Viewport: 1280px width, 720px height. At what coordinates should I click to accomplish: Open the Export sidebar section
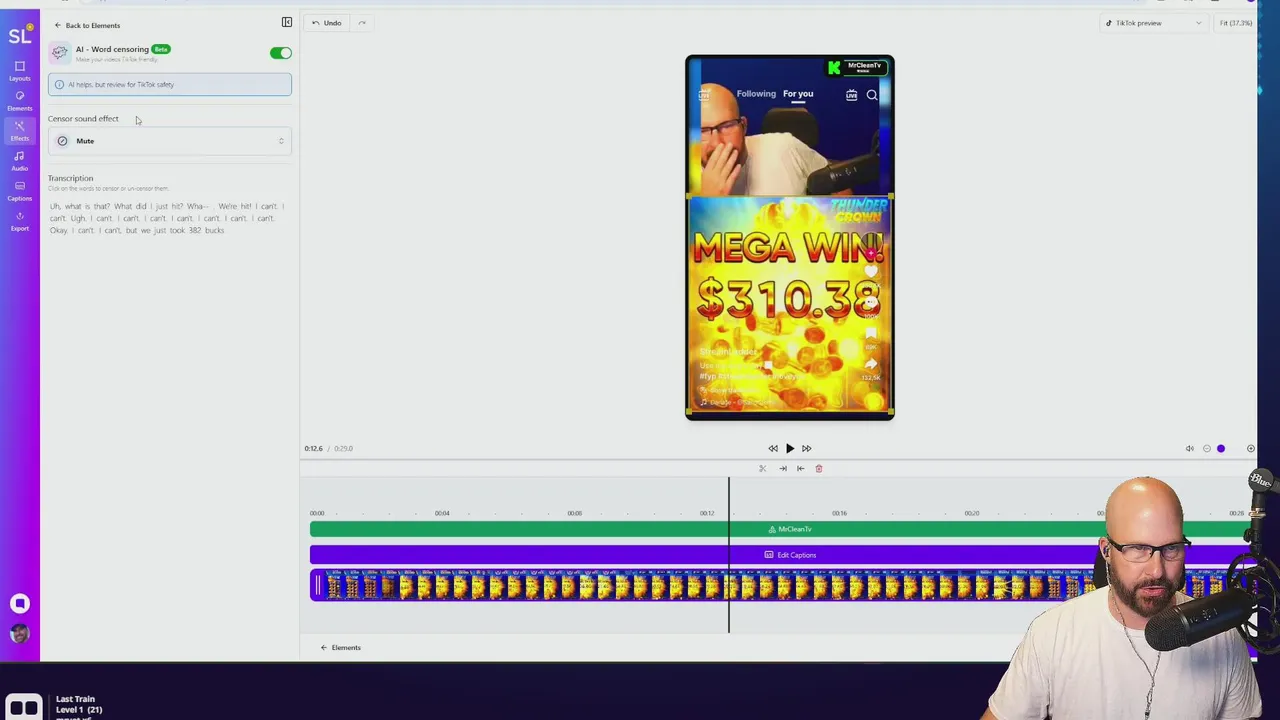pos(19,220)
